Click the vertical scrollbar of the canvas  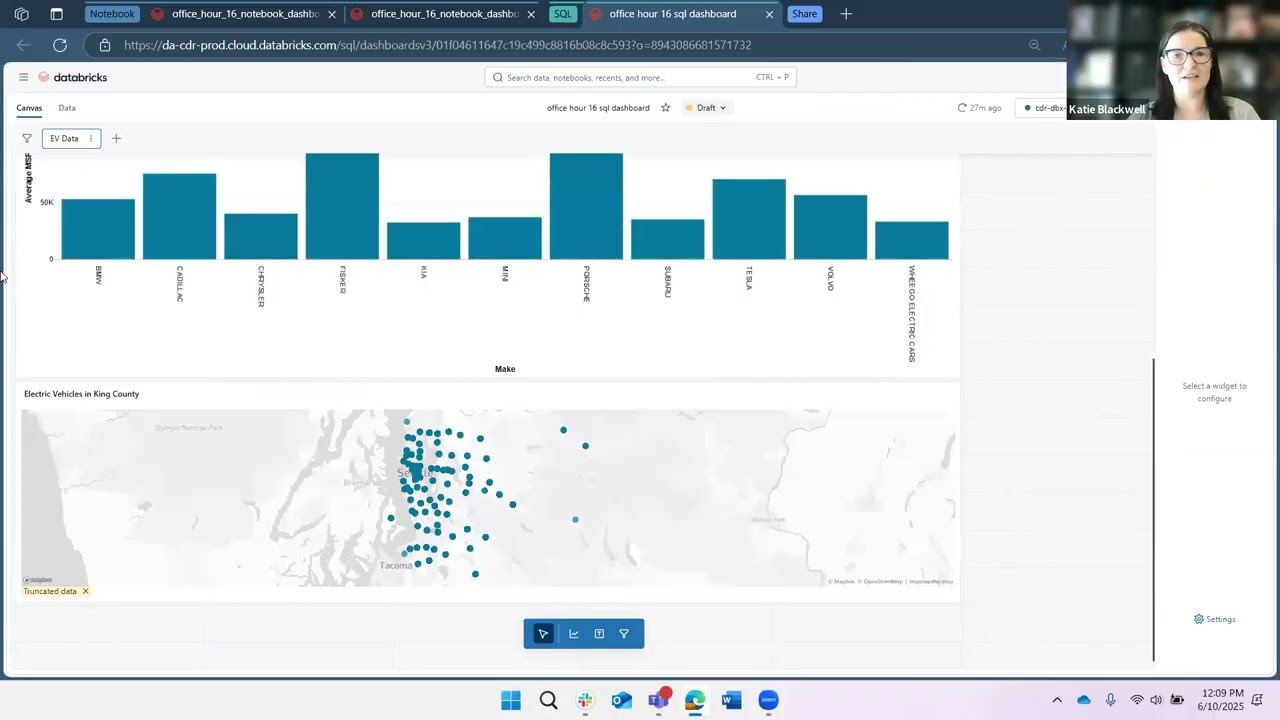pyautogui.click(x=1153, y=510)
